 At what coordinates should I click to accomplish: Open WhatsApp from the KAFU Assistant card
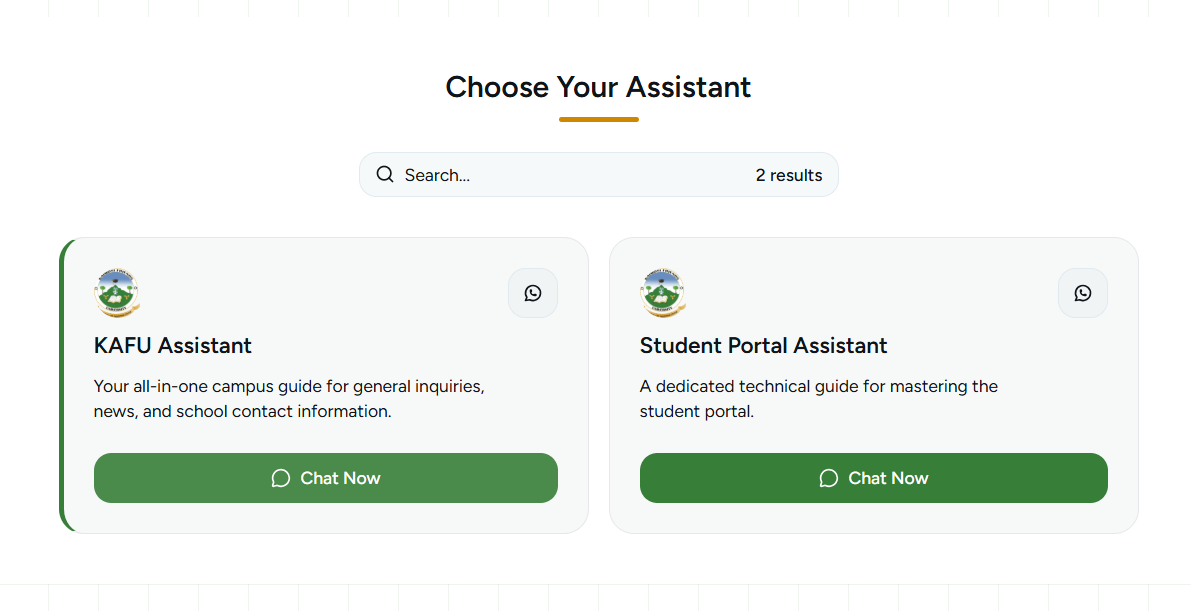533,293
